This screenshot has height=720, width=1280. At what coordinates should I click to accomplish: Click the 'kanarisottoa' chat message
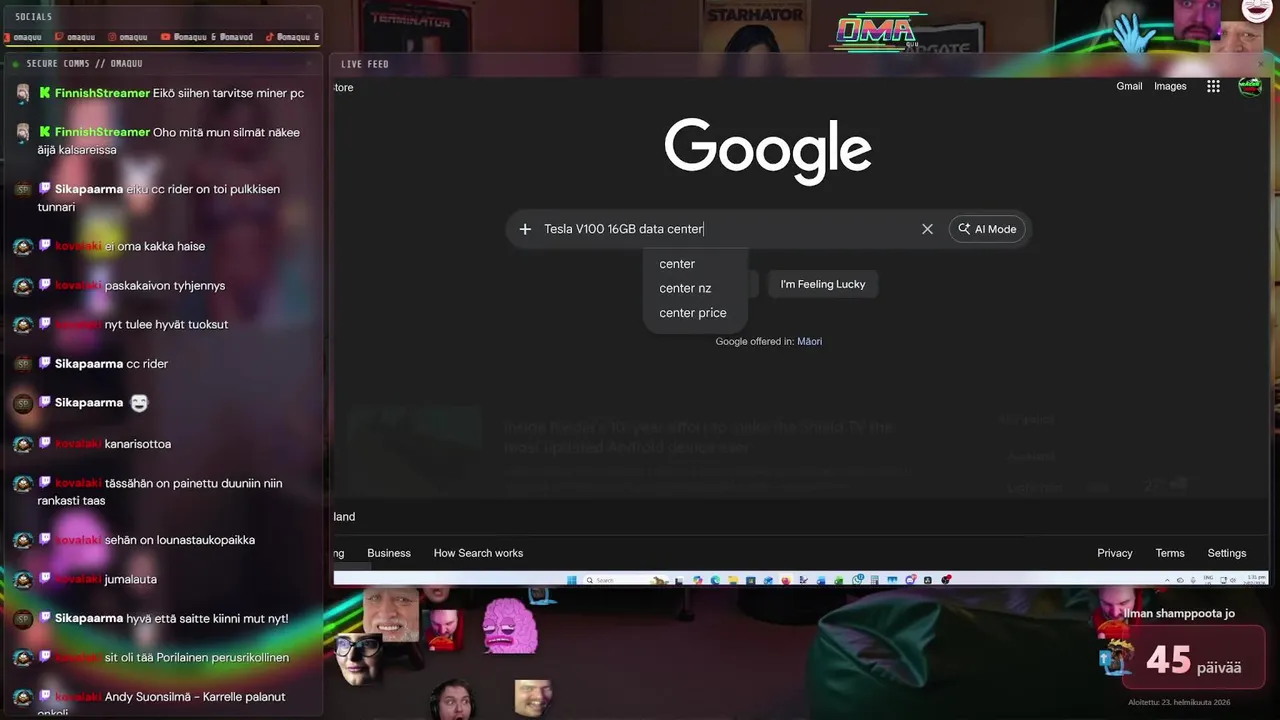pyautogui.click(x=138, y=443)
